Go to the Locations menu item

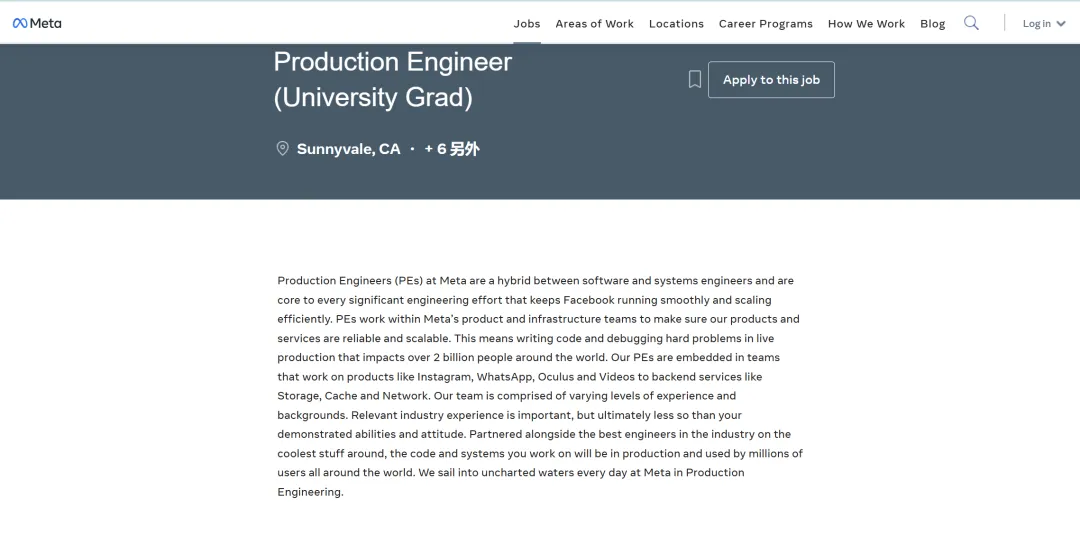pos(676,23)
